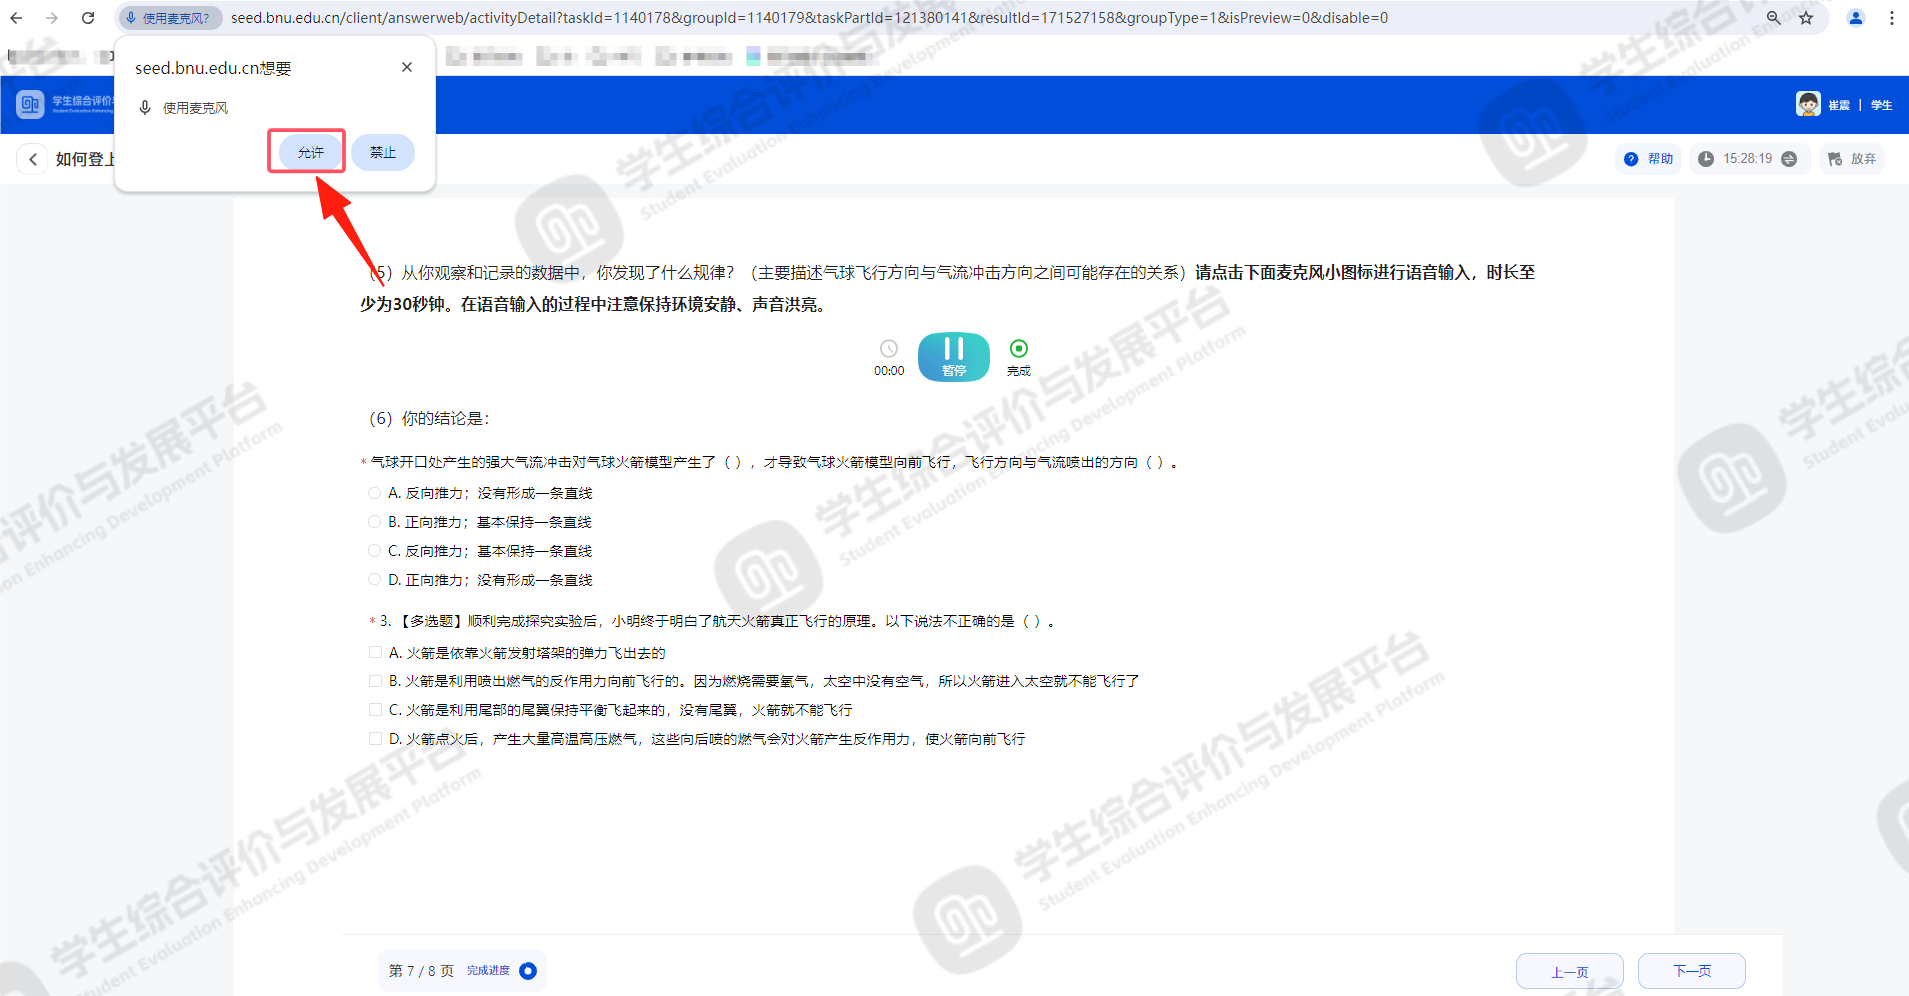The image size is (1909, 996).
Task: Click the student avatar in header
Action: (1808, 104)
